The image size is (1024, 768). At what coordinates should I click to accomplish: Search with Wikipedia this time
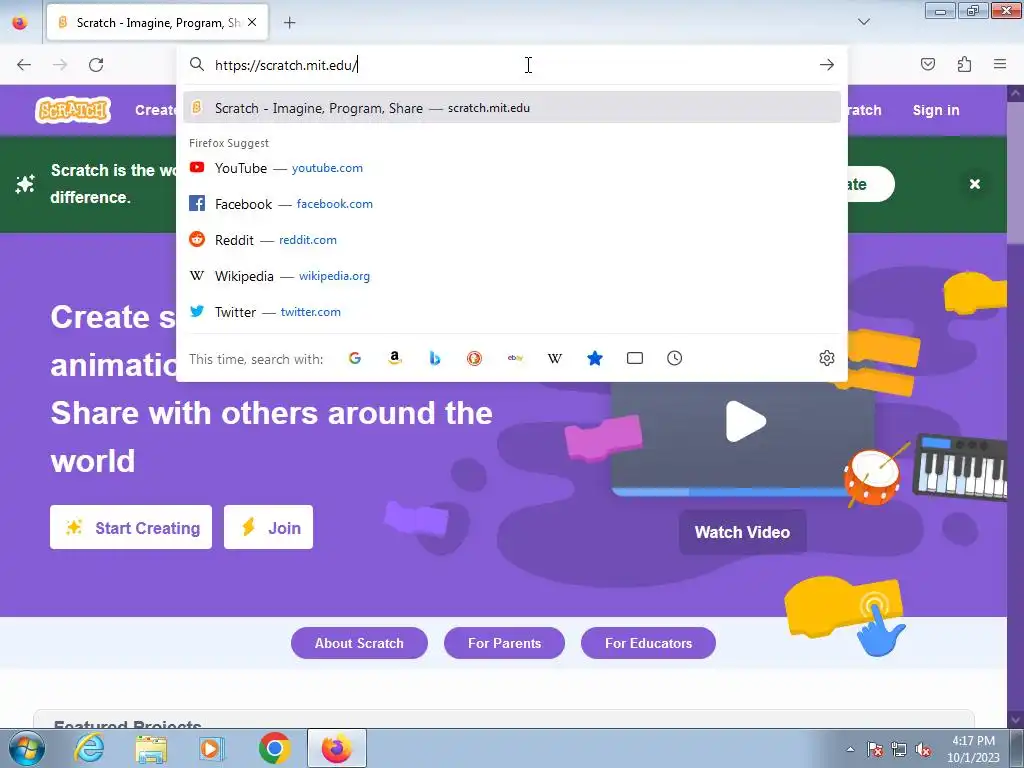[554, 358]
